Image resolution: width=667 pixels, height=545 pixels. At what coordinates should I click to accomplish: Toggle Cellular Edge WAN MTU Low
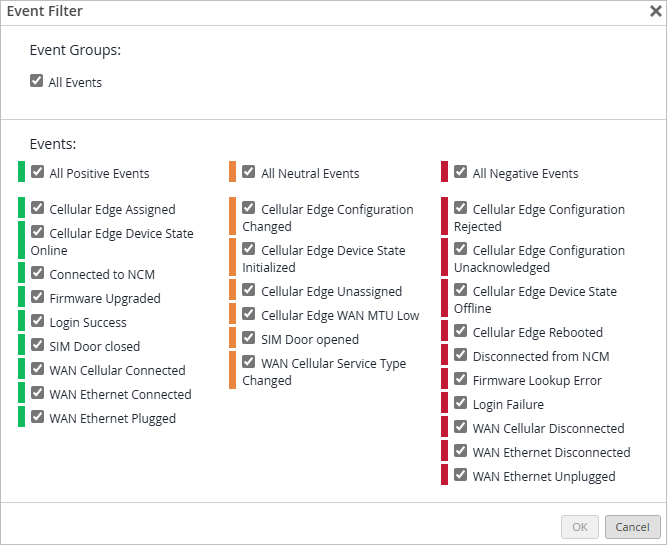click(x=249, y=314)
